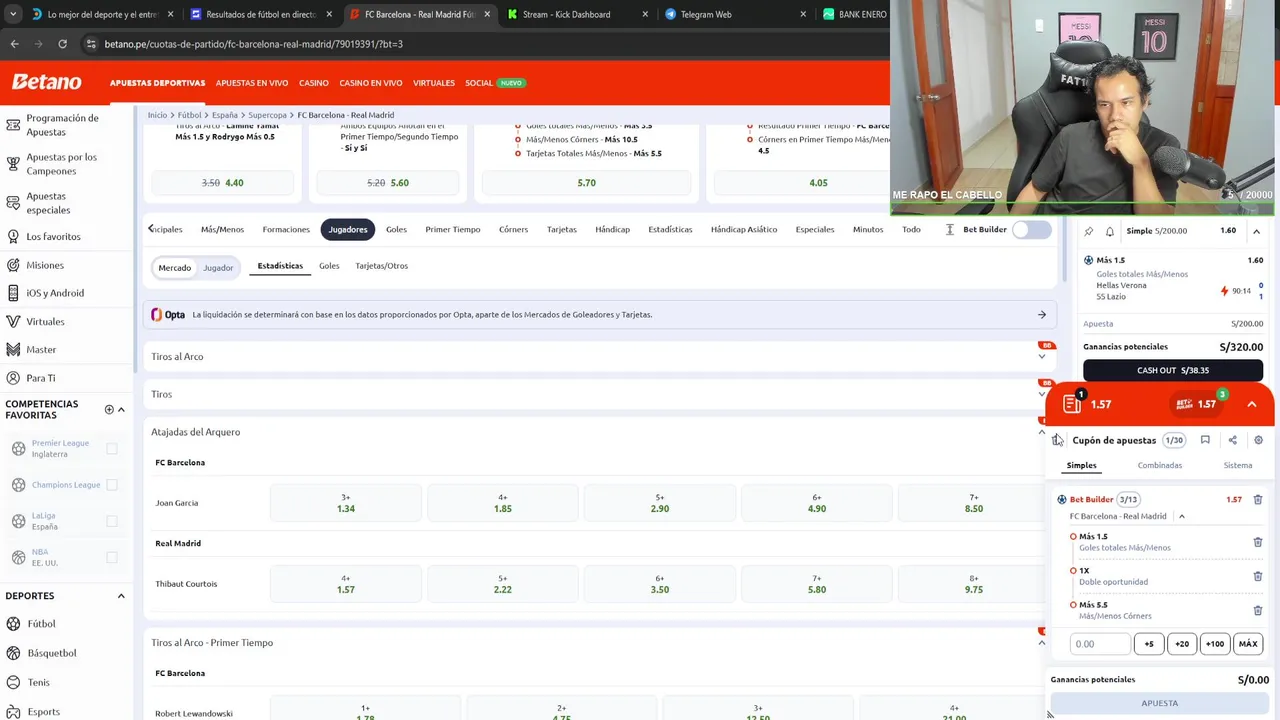Collapse Competencias Favoritas list
This screenshot has width=1280, height=720.
pyautogui.click(x=121, y=409)
